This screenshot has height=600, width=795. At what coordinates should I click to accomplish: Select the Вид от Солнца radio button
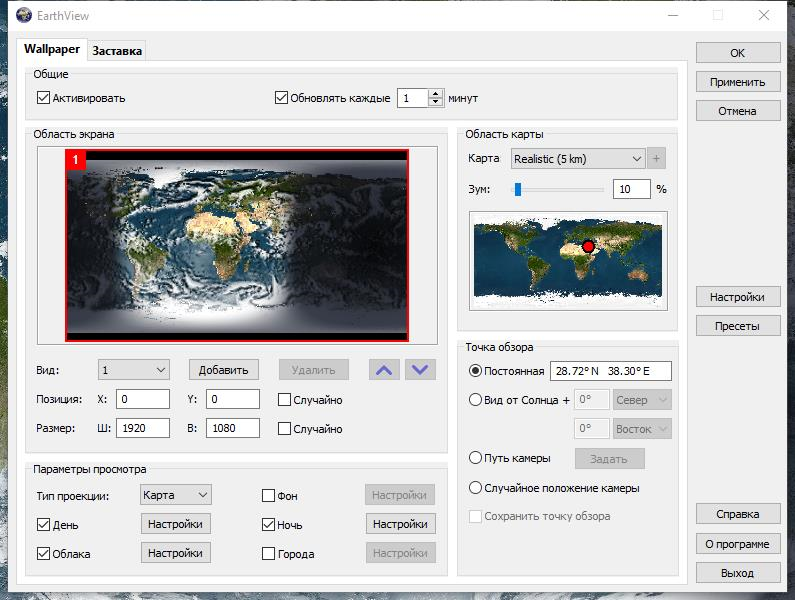click(x=475, y=400)
